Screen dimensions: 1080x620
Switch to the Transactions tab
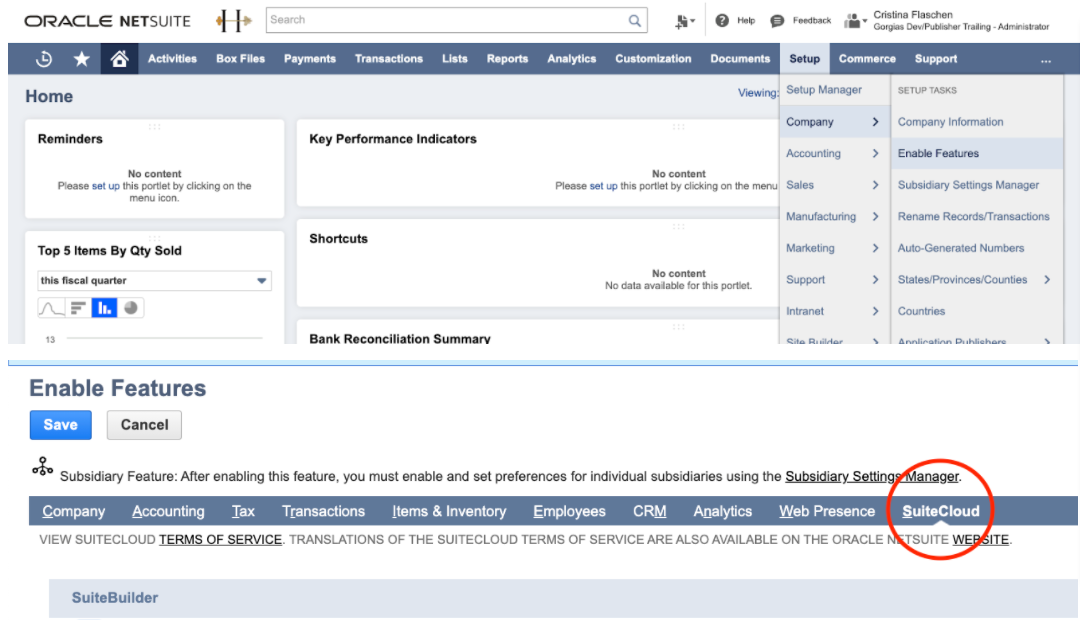click(x=324, y=511)
